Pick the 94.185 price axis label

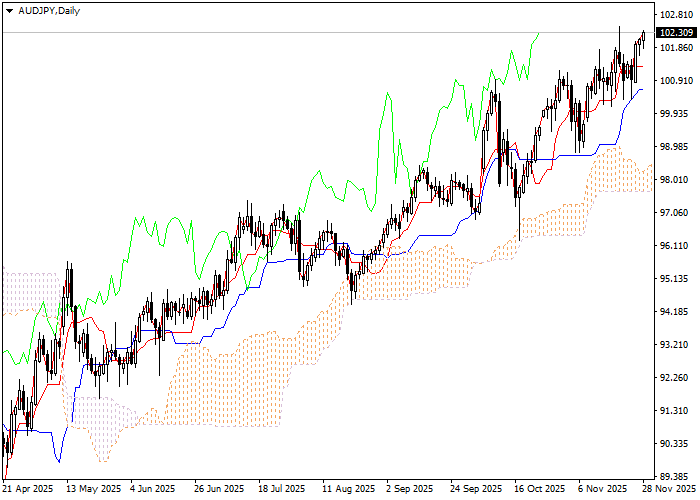coord(676,312)
